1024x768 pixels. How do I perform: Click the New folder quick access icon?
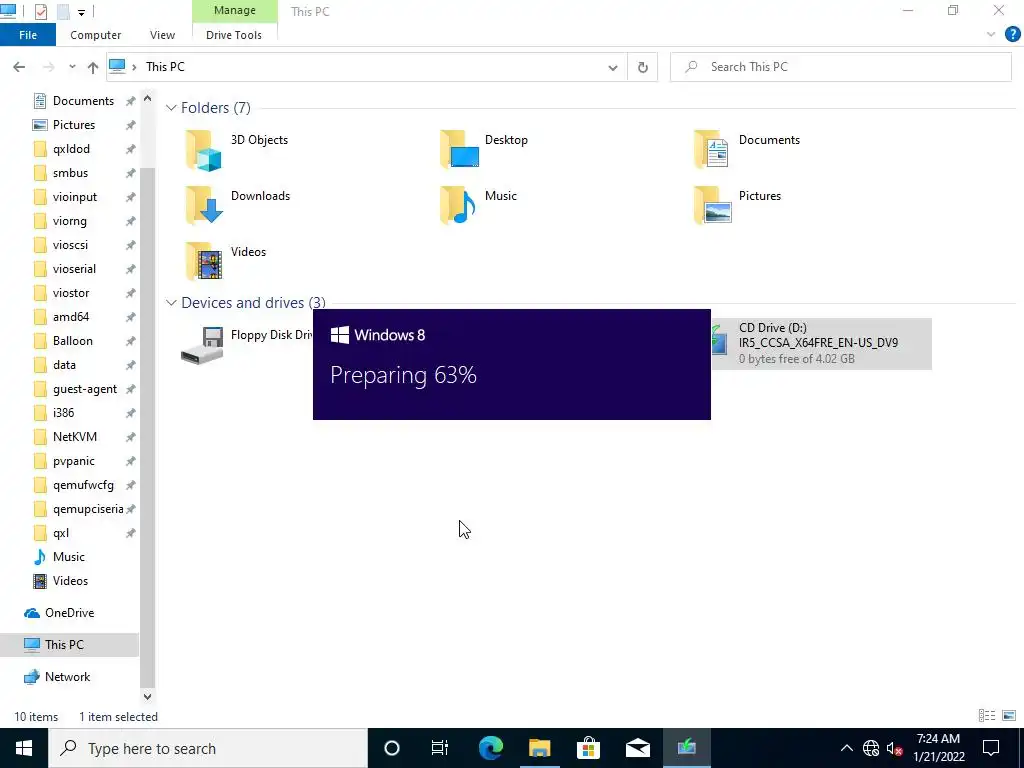pos(63,11)
